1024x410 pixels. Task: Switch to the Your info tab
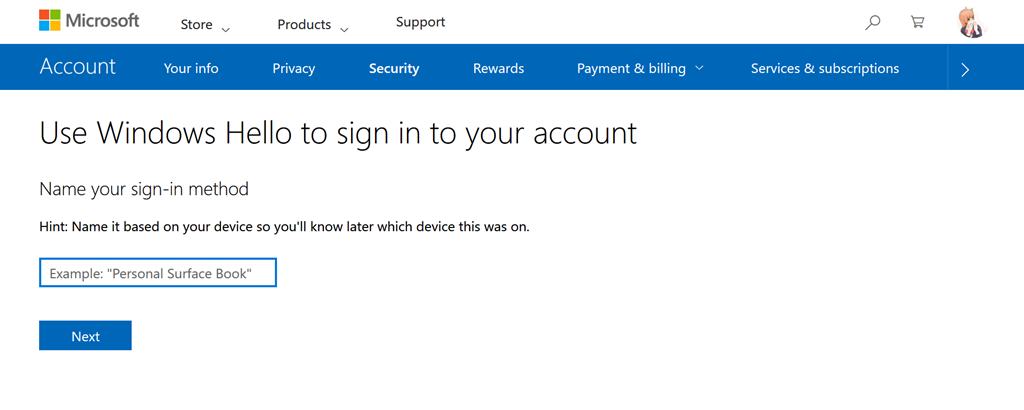[x=191, y=69]
